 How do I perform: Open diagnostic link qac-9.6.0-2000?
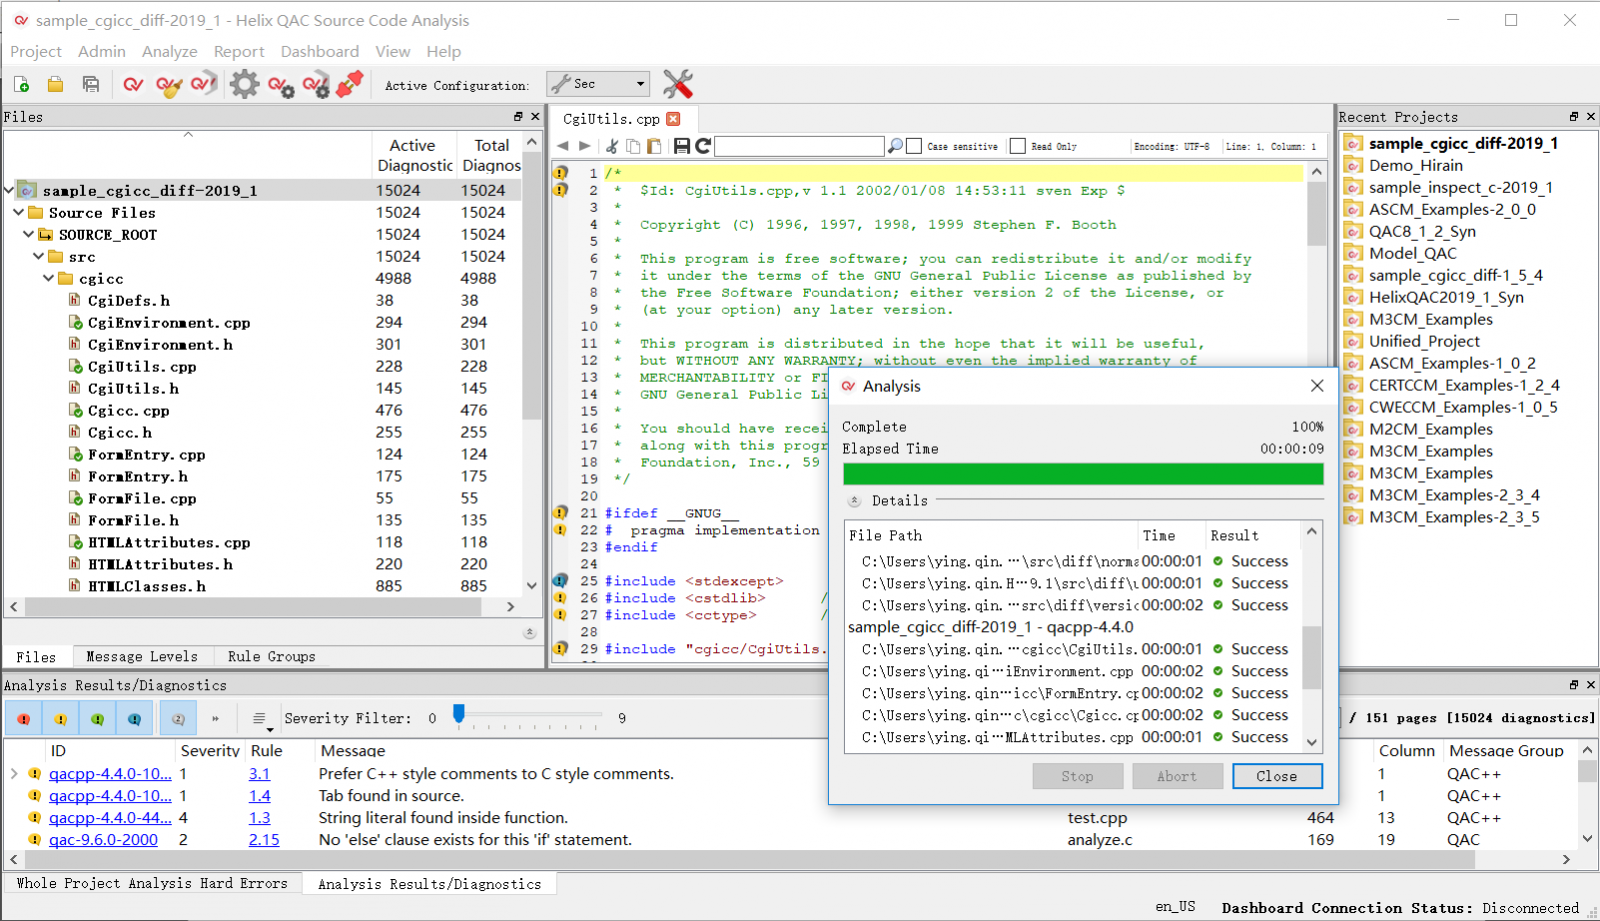point(103,840)
